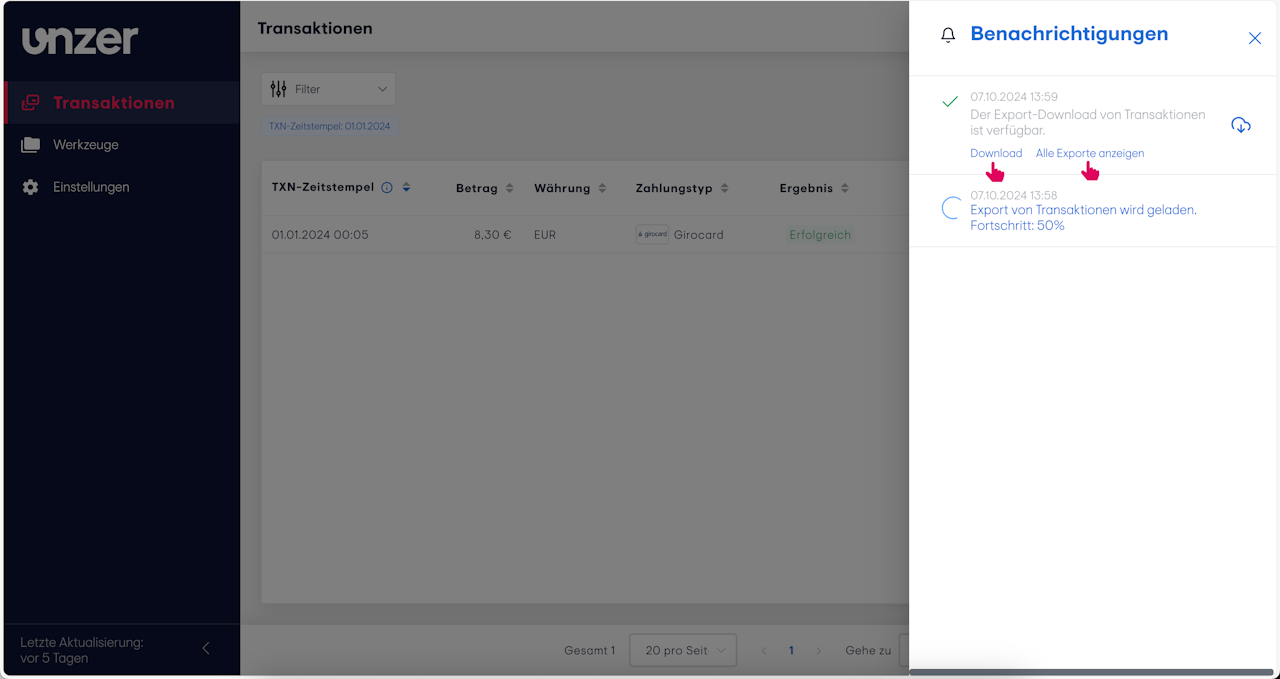Sort by Zahlungstyp column arrows
1280x679 pixels.
(x=724, y=188)
